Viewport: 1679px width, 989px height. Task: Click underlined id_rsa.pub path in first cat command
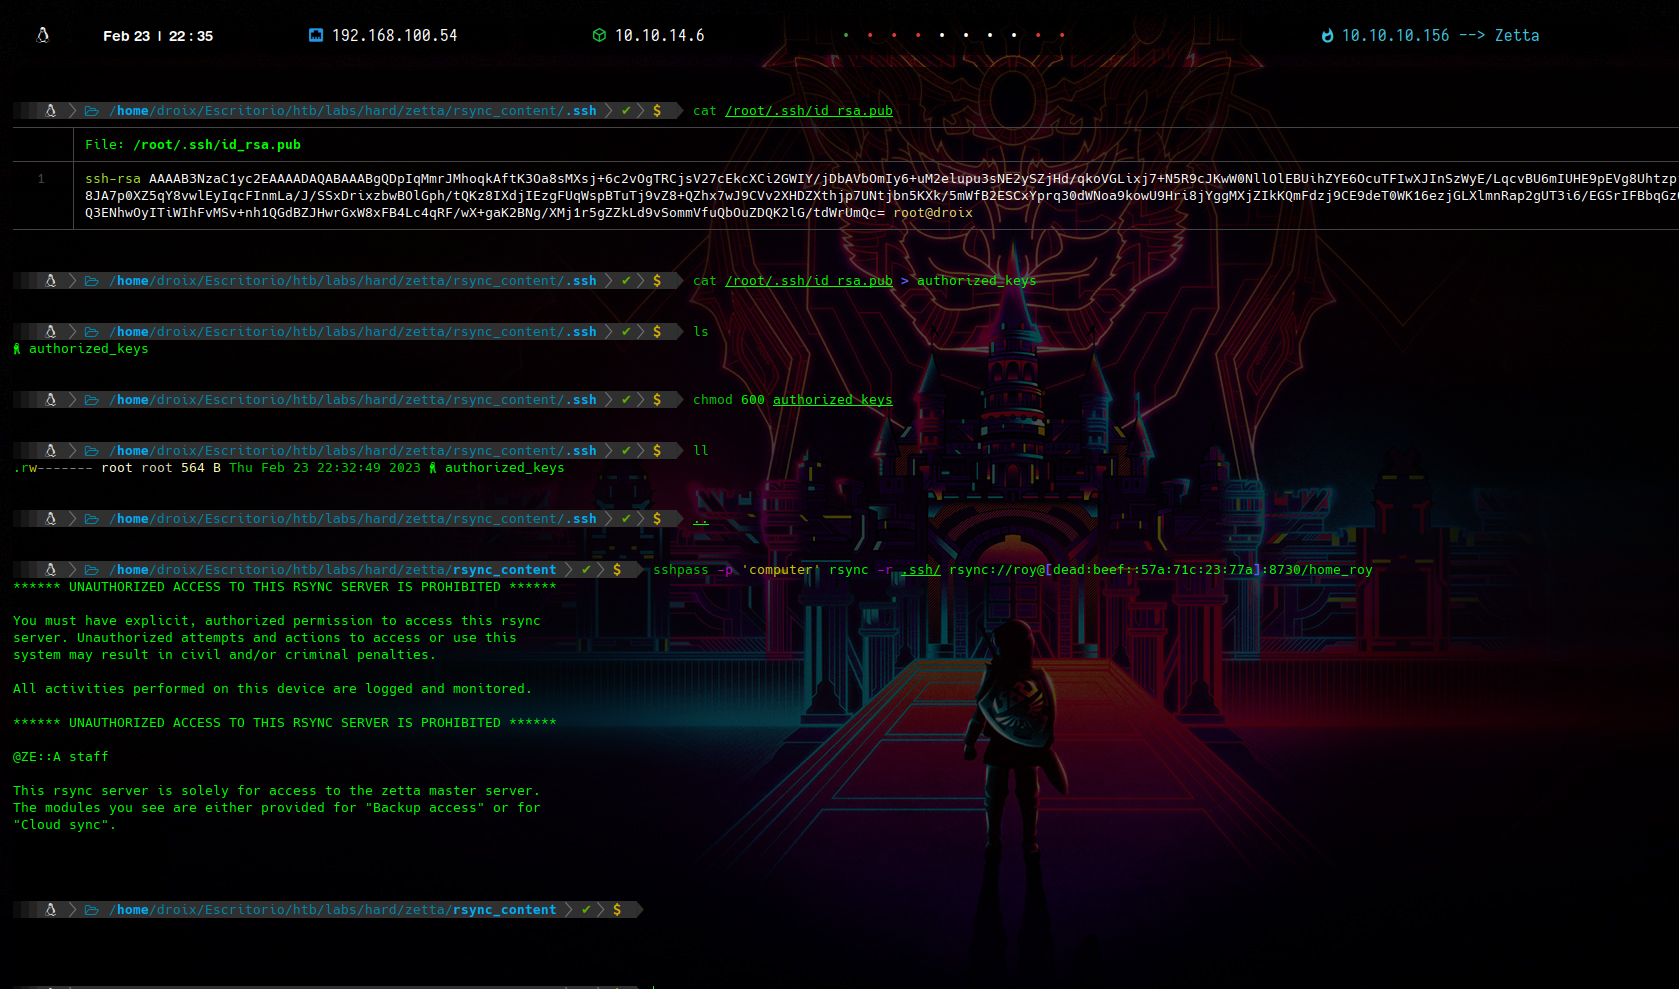(808, 111)
